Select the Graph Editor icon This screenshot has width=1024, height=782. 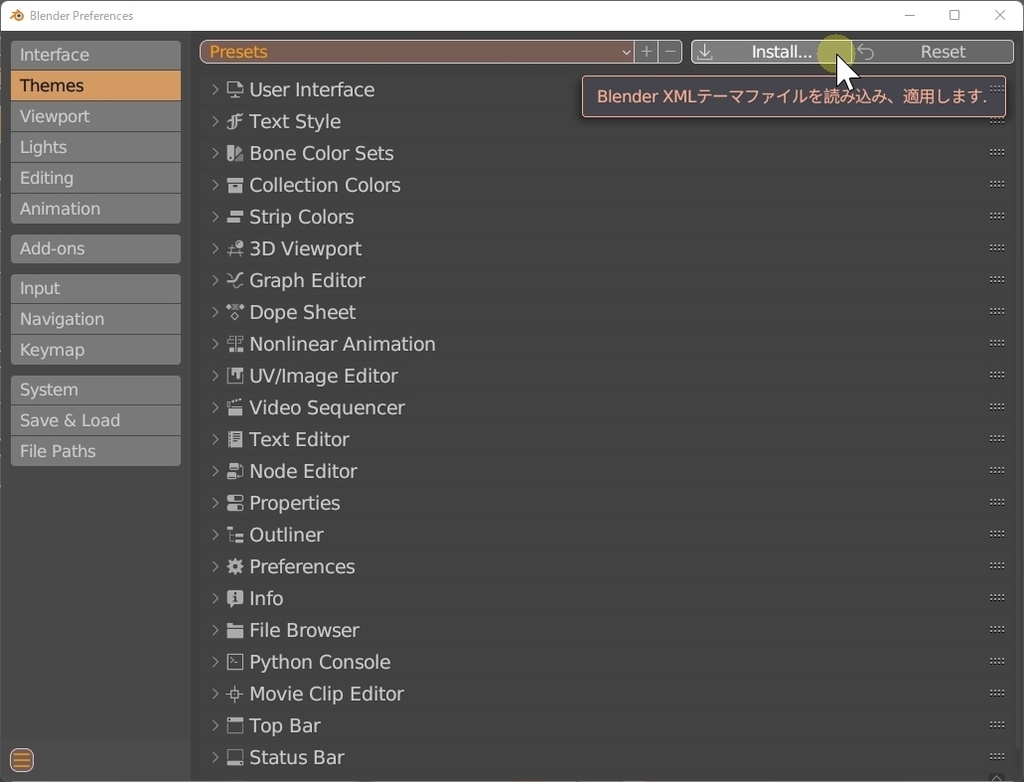233,280
